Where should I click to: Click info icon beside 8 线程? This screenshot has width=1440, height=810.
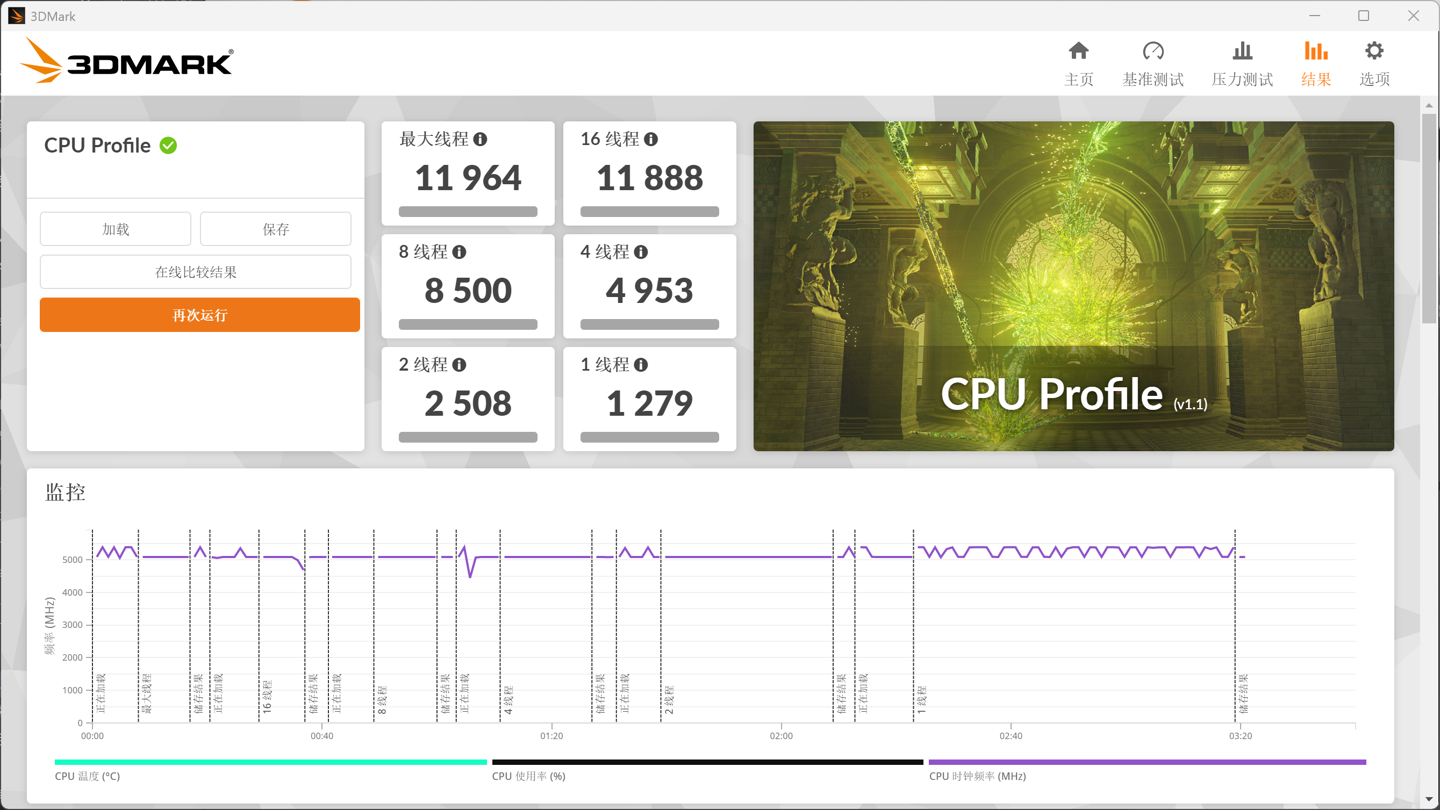(x=459, y=252)
